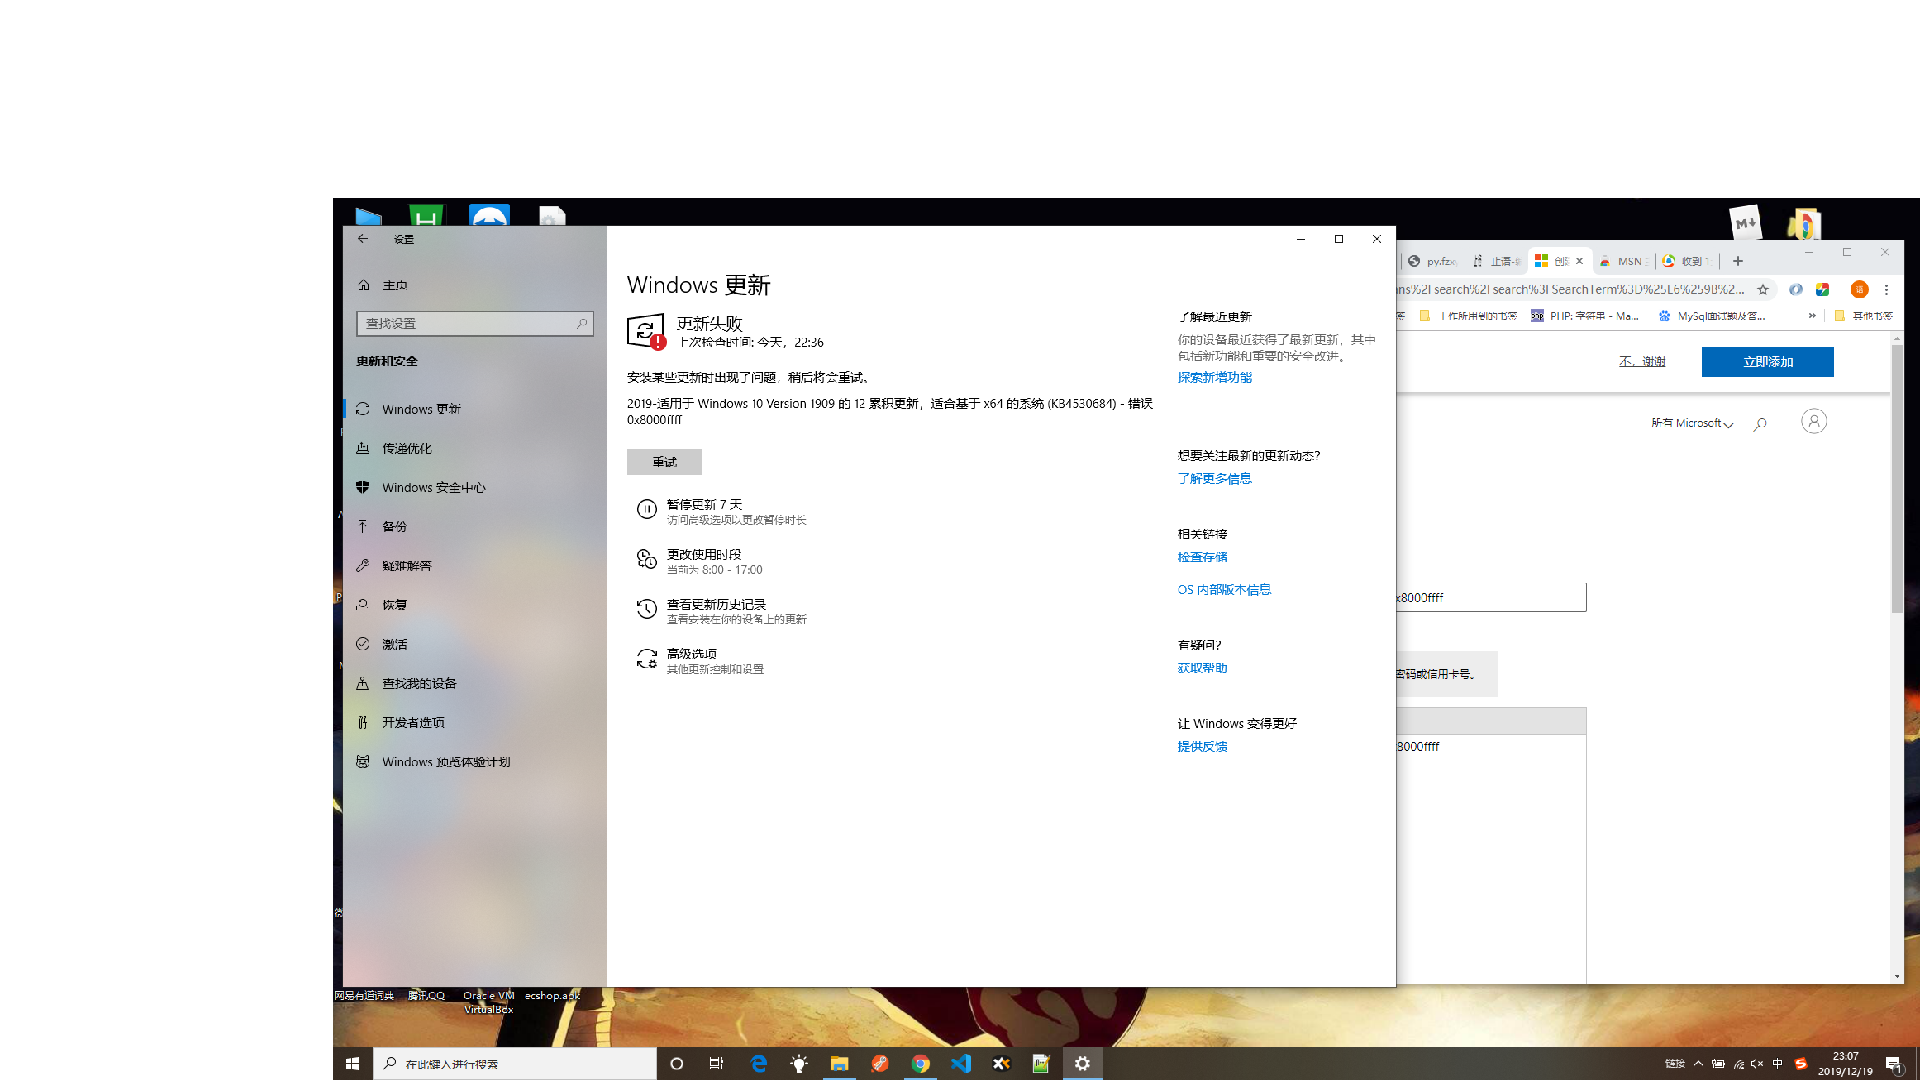Open the 其他书签 bookmarks folder
Image resolution: width=1920 pixels, height=1080 pixels.
pos(1864,315)
